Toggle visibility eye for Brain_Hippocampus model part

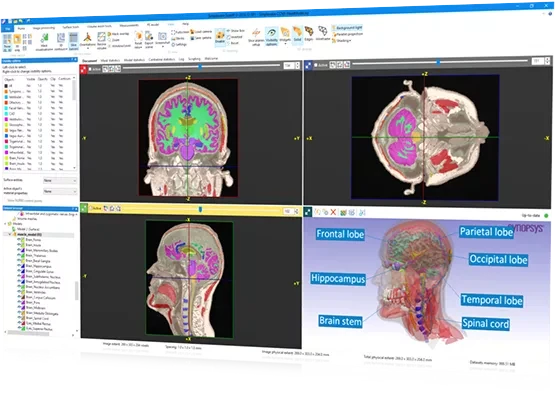point(19,266)
